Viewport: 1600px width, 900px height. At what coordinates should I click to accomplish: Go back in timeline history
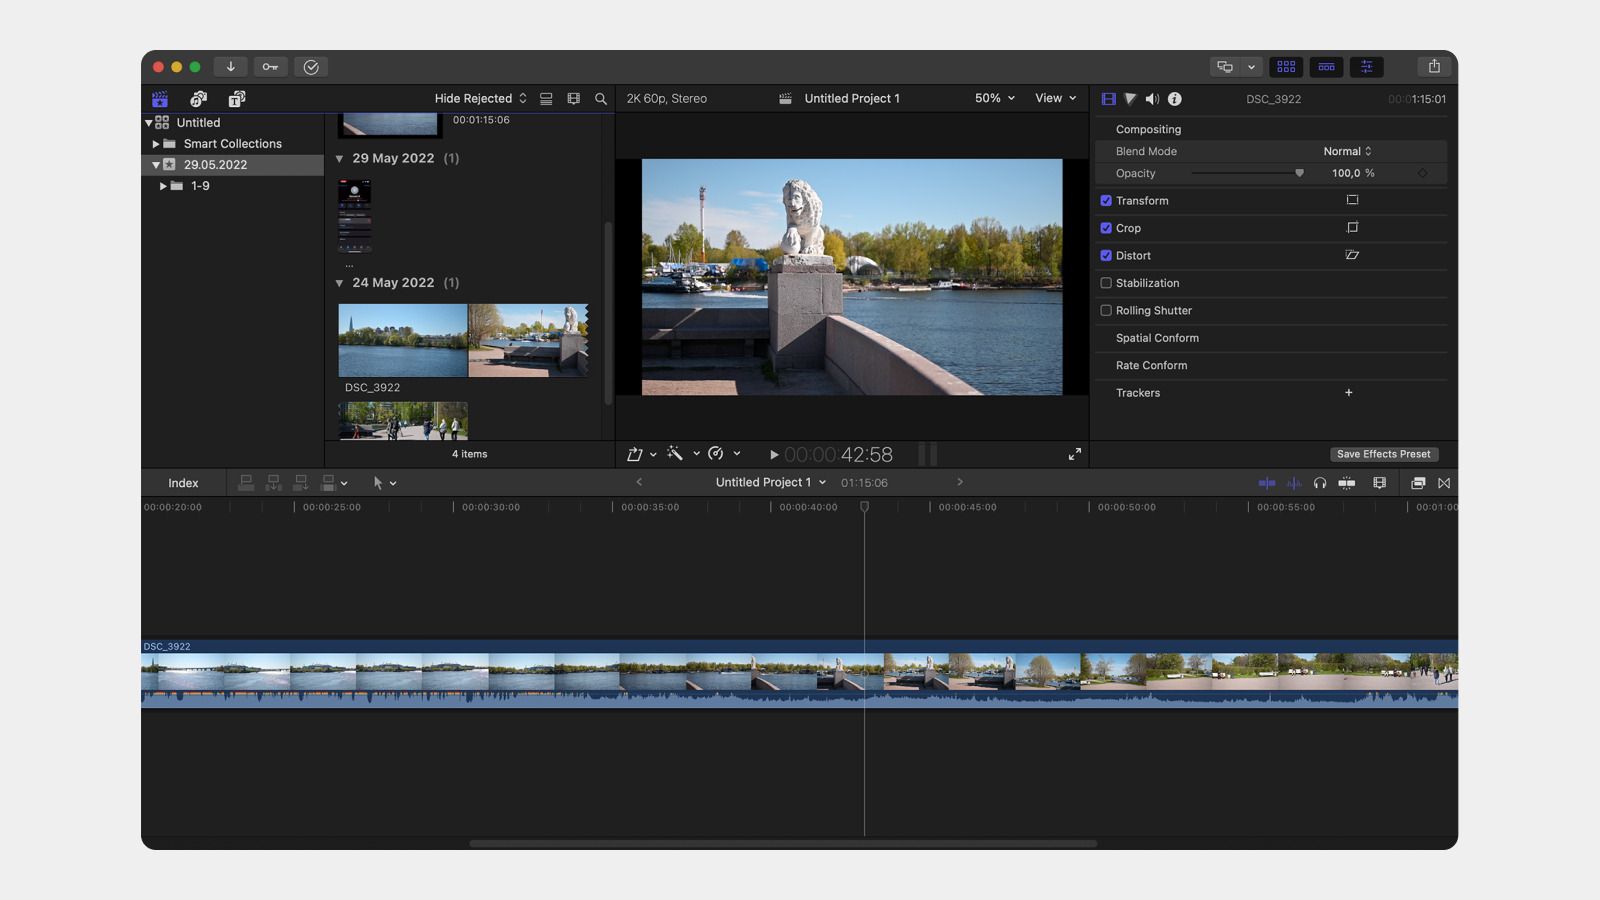click(x=639, y=482)
